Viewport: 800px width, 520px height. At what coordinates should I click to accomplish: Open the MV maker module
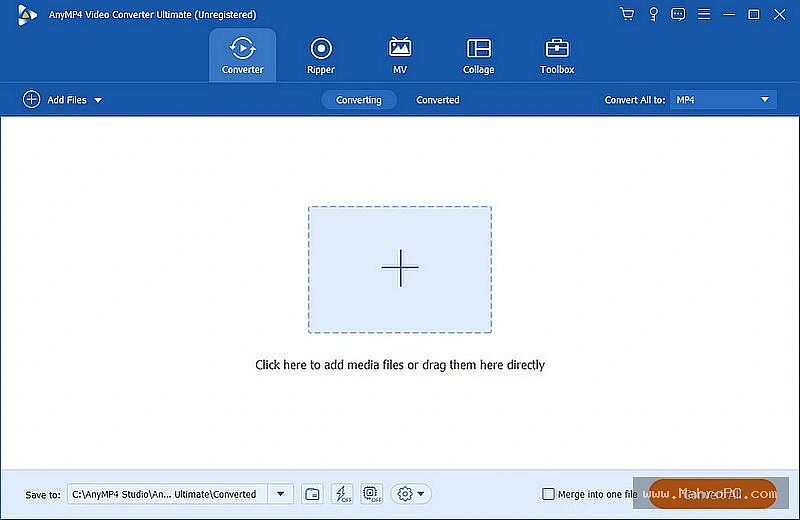pyautogui.click(x=399, y=56)
